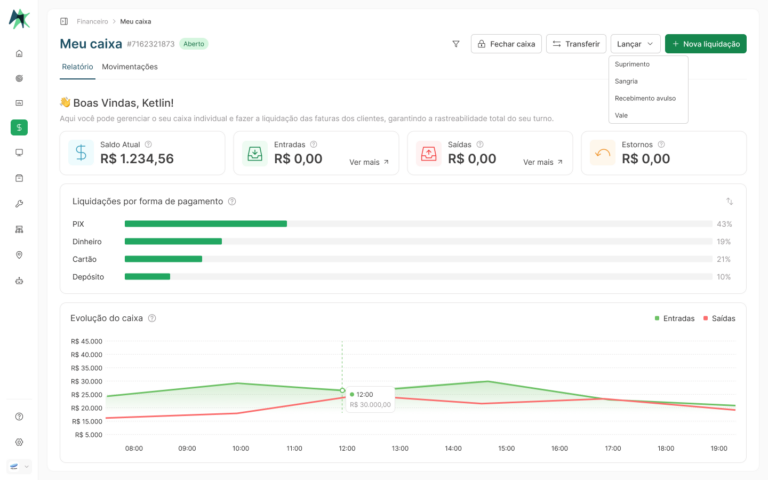Open the account switcher at sidebar bottom

tap(19, 466)
